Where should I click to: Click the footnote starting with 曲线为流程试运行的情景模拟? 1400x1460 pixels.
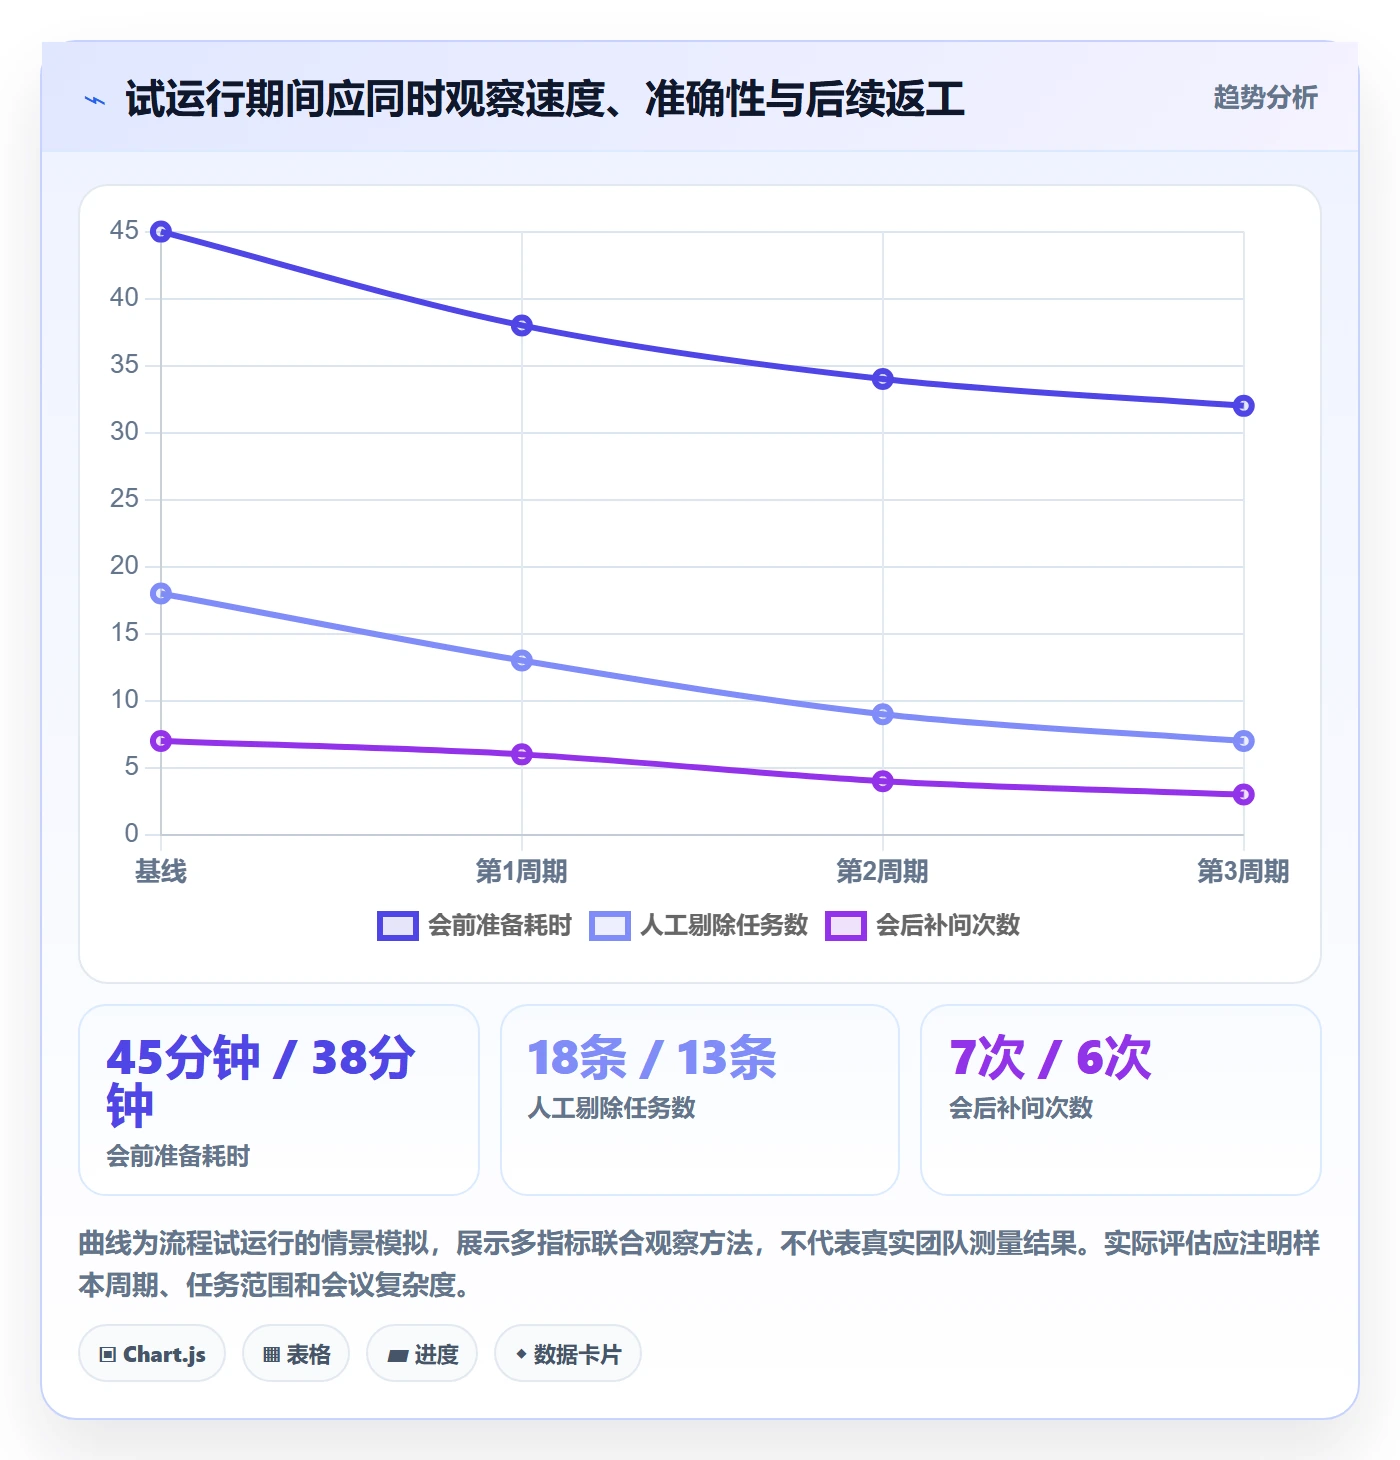[700, 1264]
